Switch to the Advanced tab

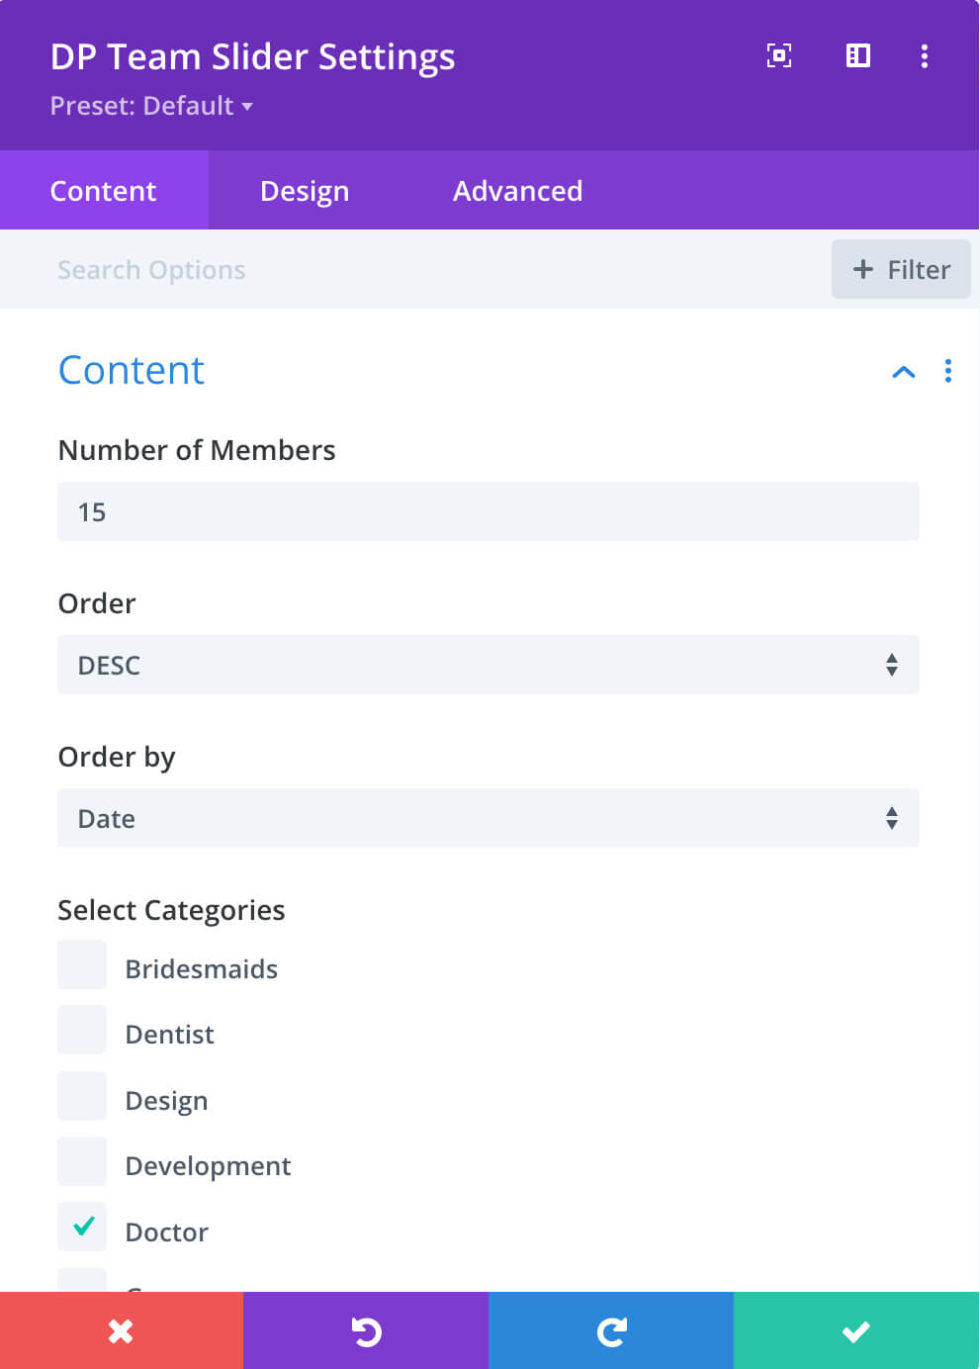[x=517, y=190]
